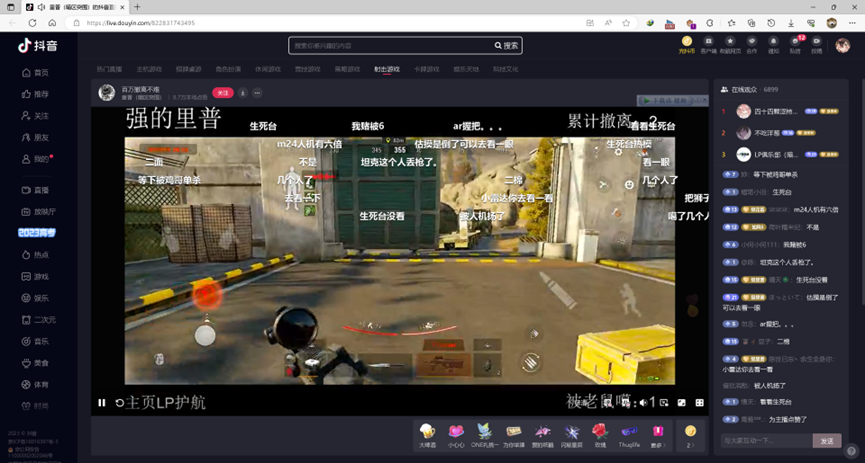Image resolution: width=865 pixels, height=463 pixels.
Task: Enter fullscreen mode on the player
Action: (x=700, y=402)
